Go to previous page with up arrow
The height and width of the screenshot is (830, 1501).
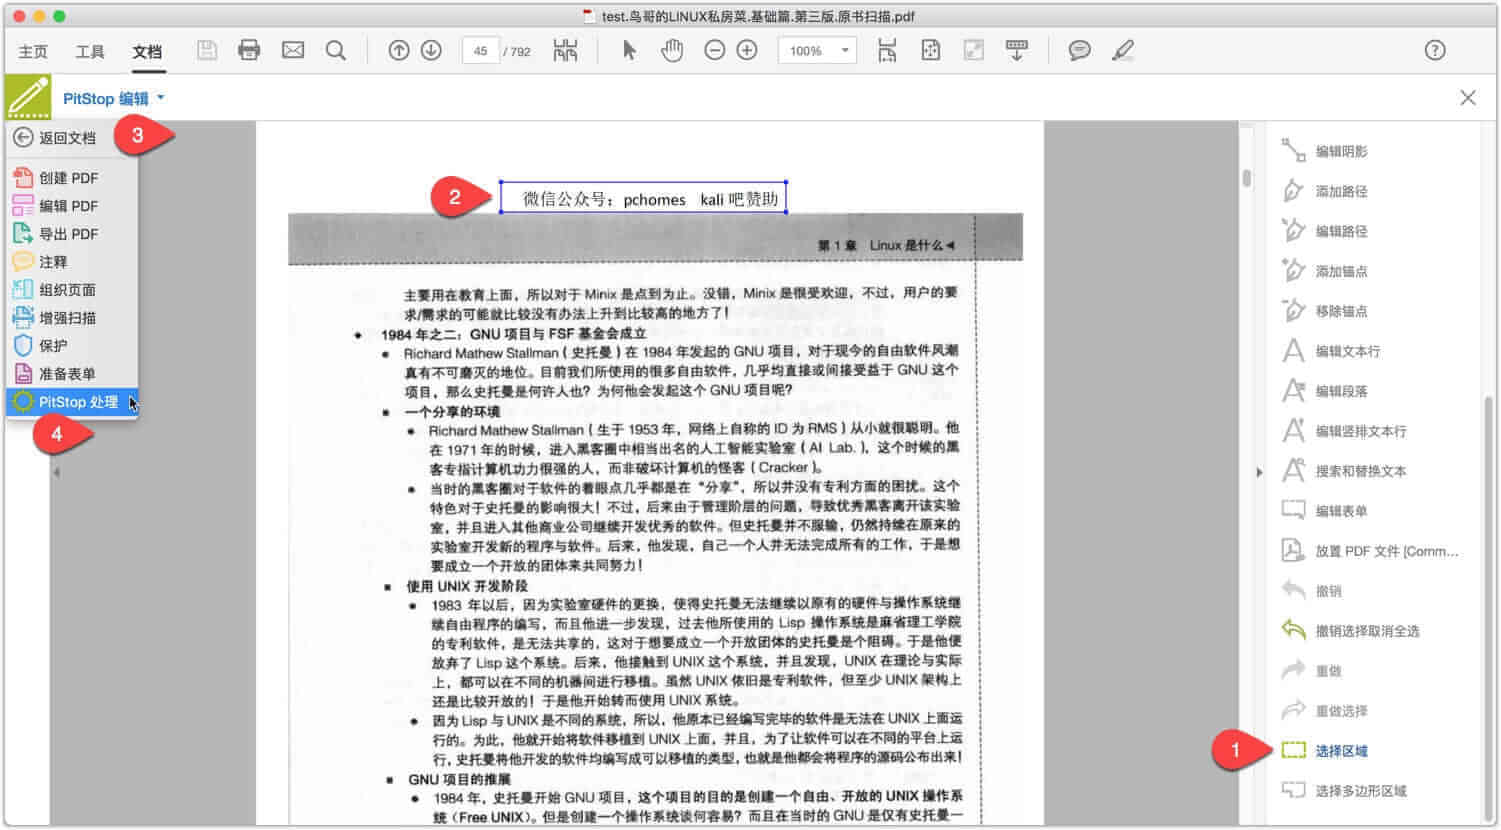[x=398, y=50]
